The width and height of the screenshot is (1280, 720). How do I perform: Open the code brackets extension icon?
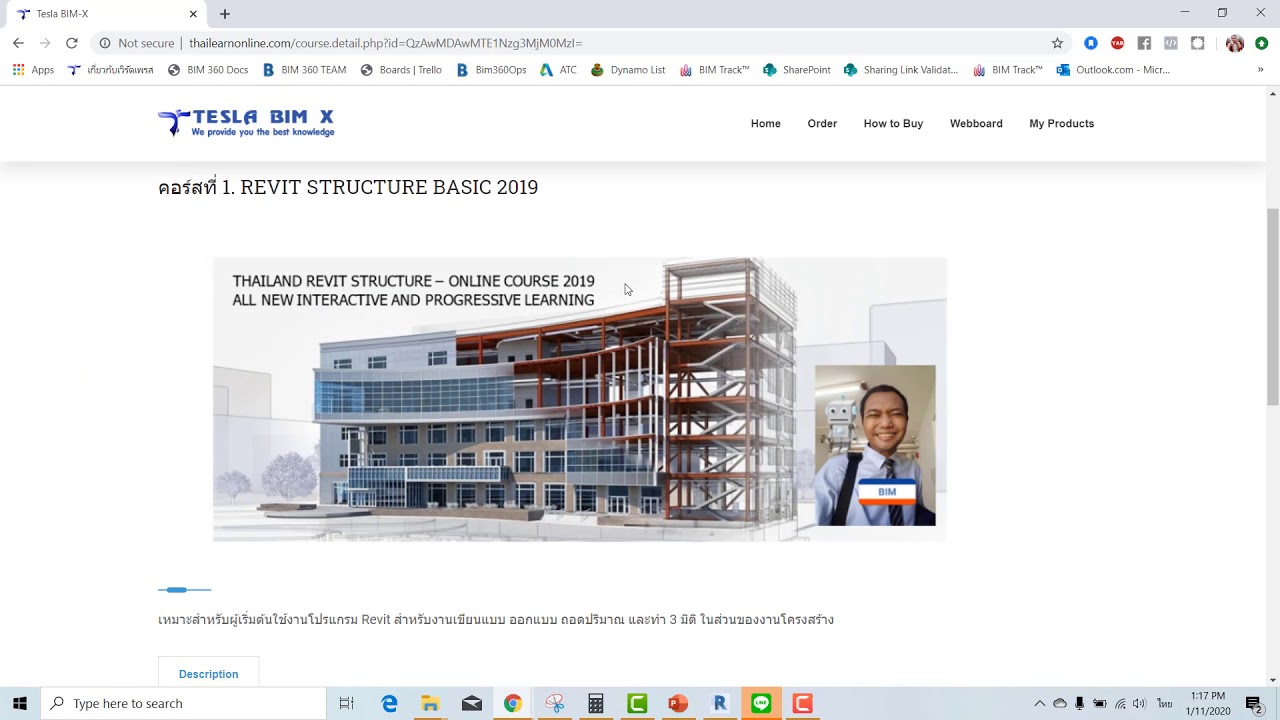point(1171,43)
